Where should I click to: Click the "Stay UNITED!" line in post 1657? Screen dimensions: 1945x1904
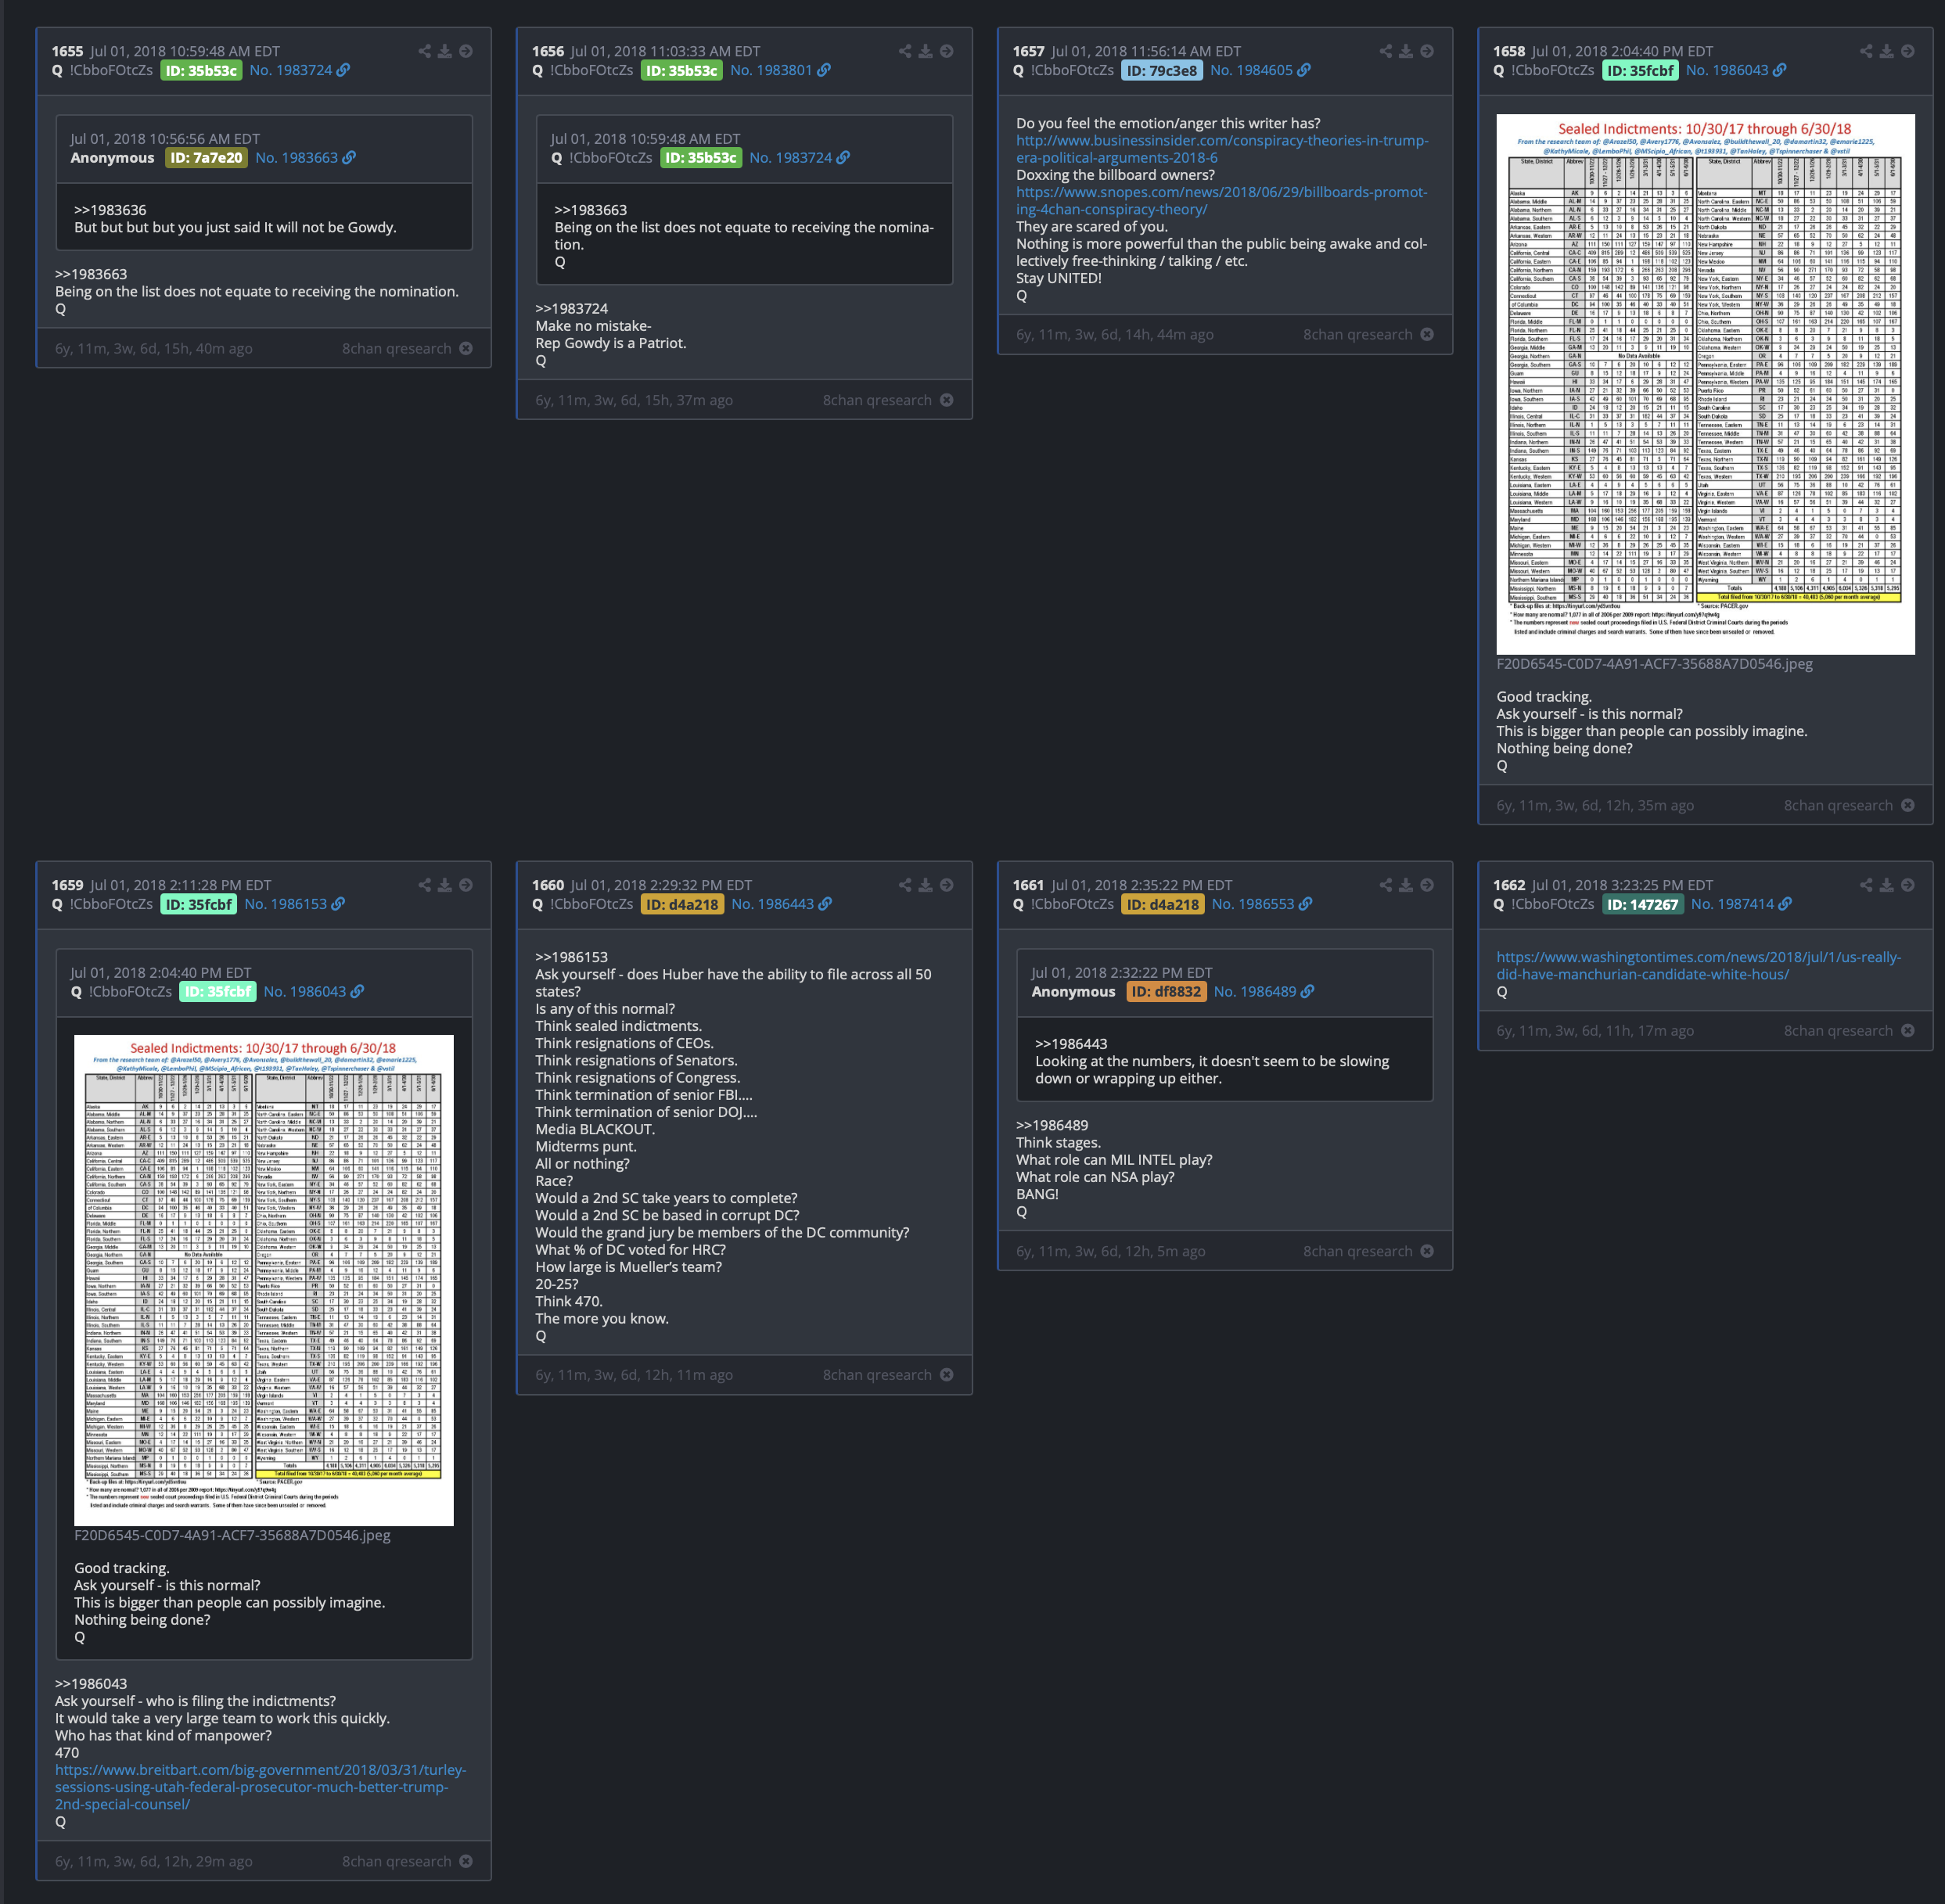tap(1059, 278)
